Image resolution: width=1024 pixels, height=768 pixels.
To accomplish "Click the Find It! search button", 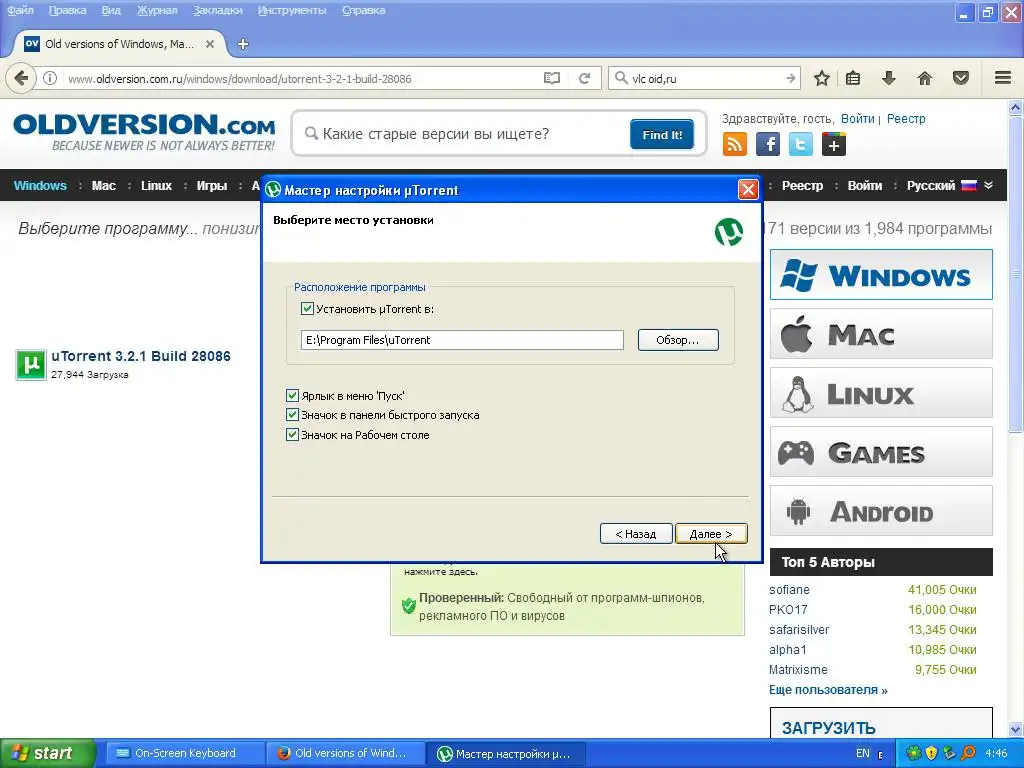I will tap(662, 135).
